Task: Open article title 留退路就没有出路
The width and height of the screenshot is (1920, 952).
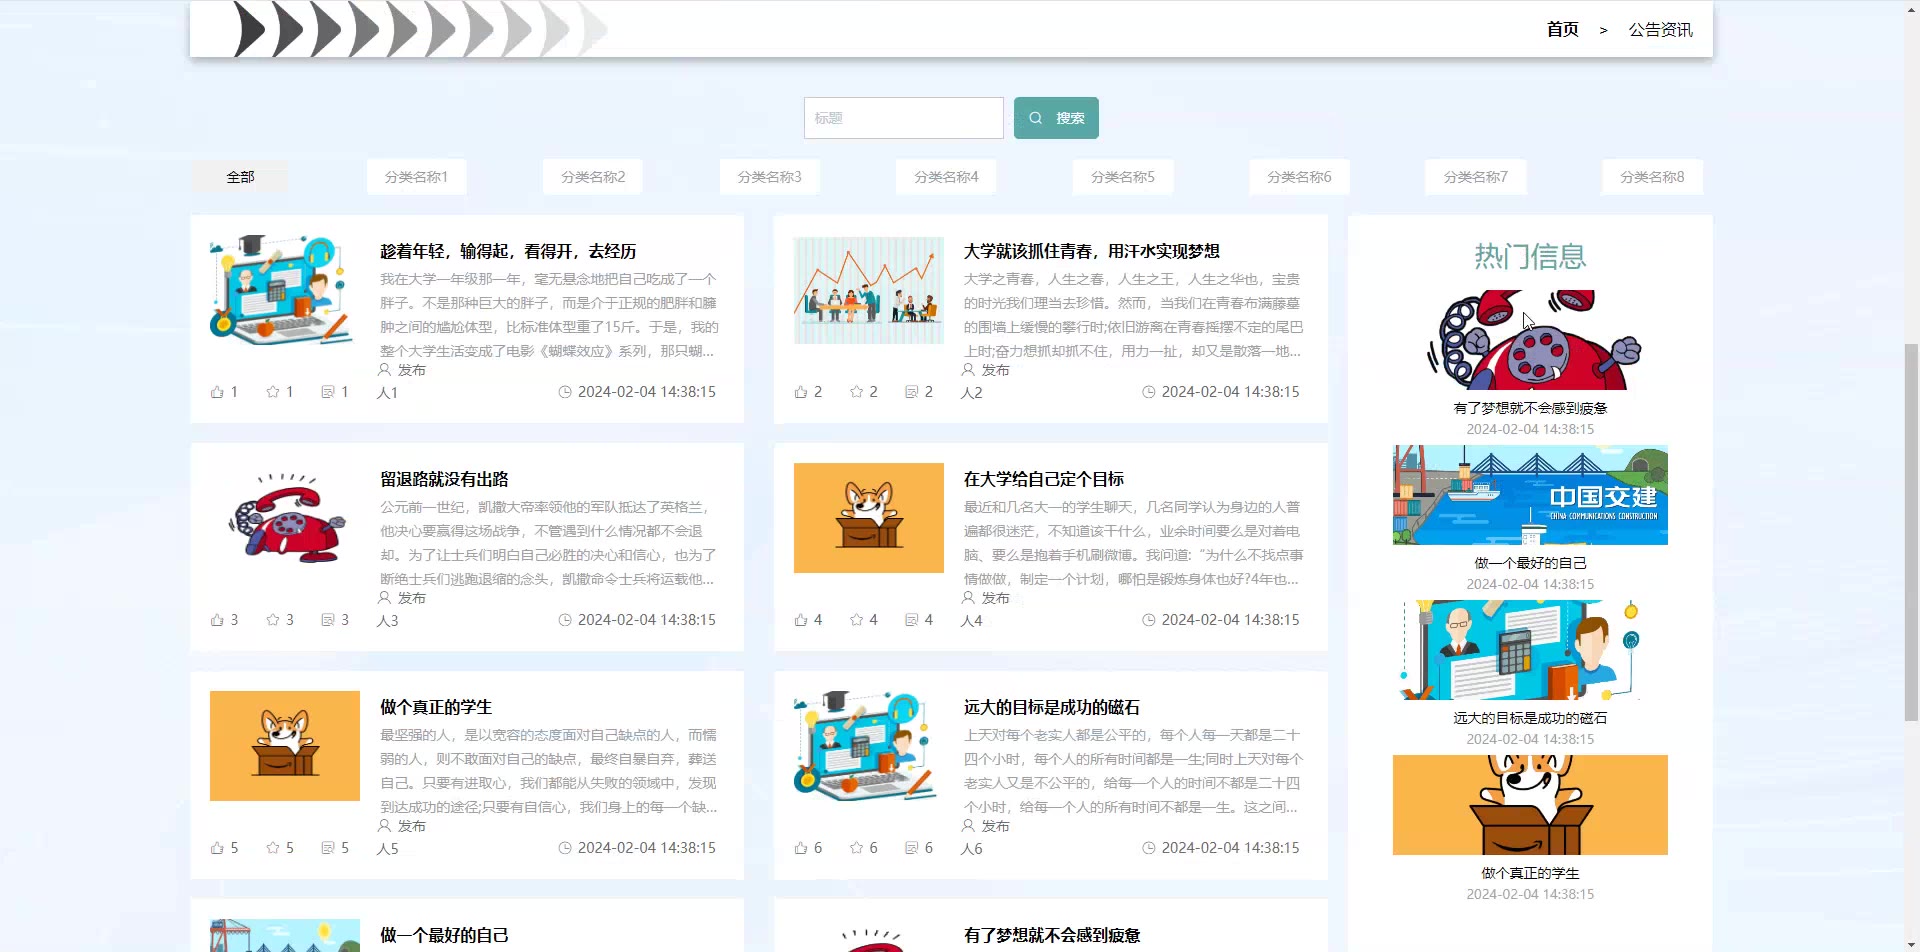Action: pyautogui.click(x=444, y=479)
